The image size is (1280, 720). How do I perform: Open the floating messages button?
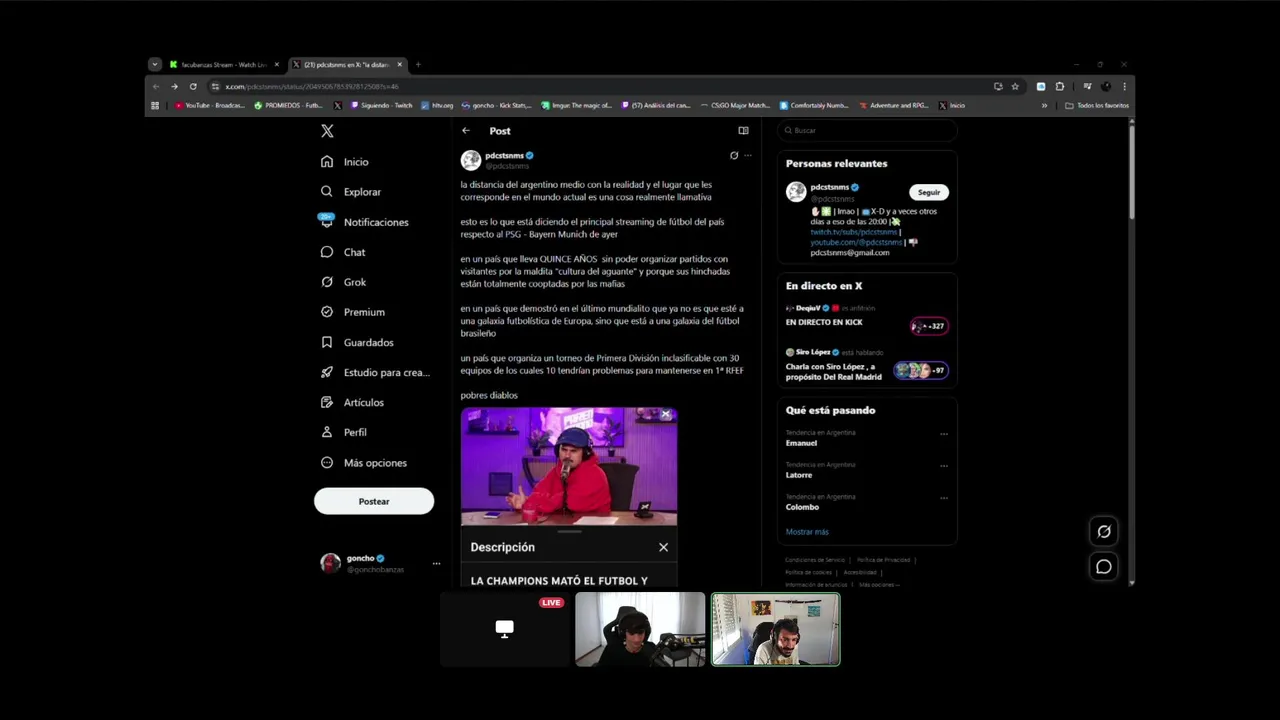(1103, 567)
